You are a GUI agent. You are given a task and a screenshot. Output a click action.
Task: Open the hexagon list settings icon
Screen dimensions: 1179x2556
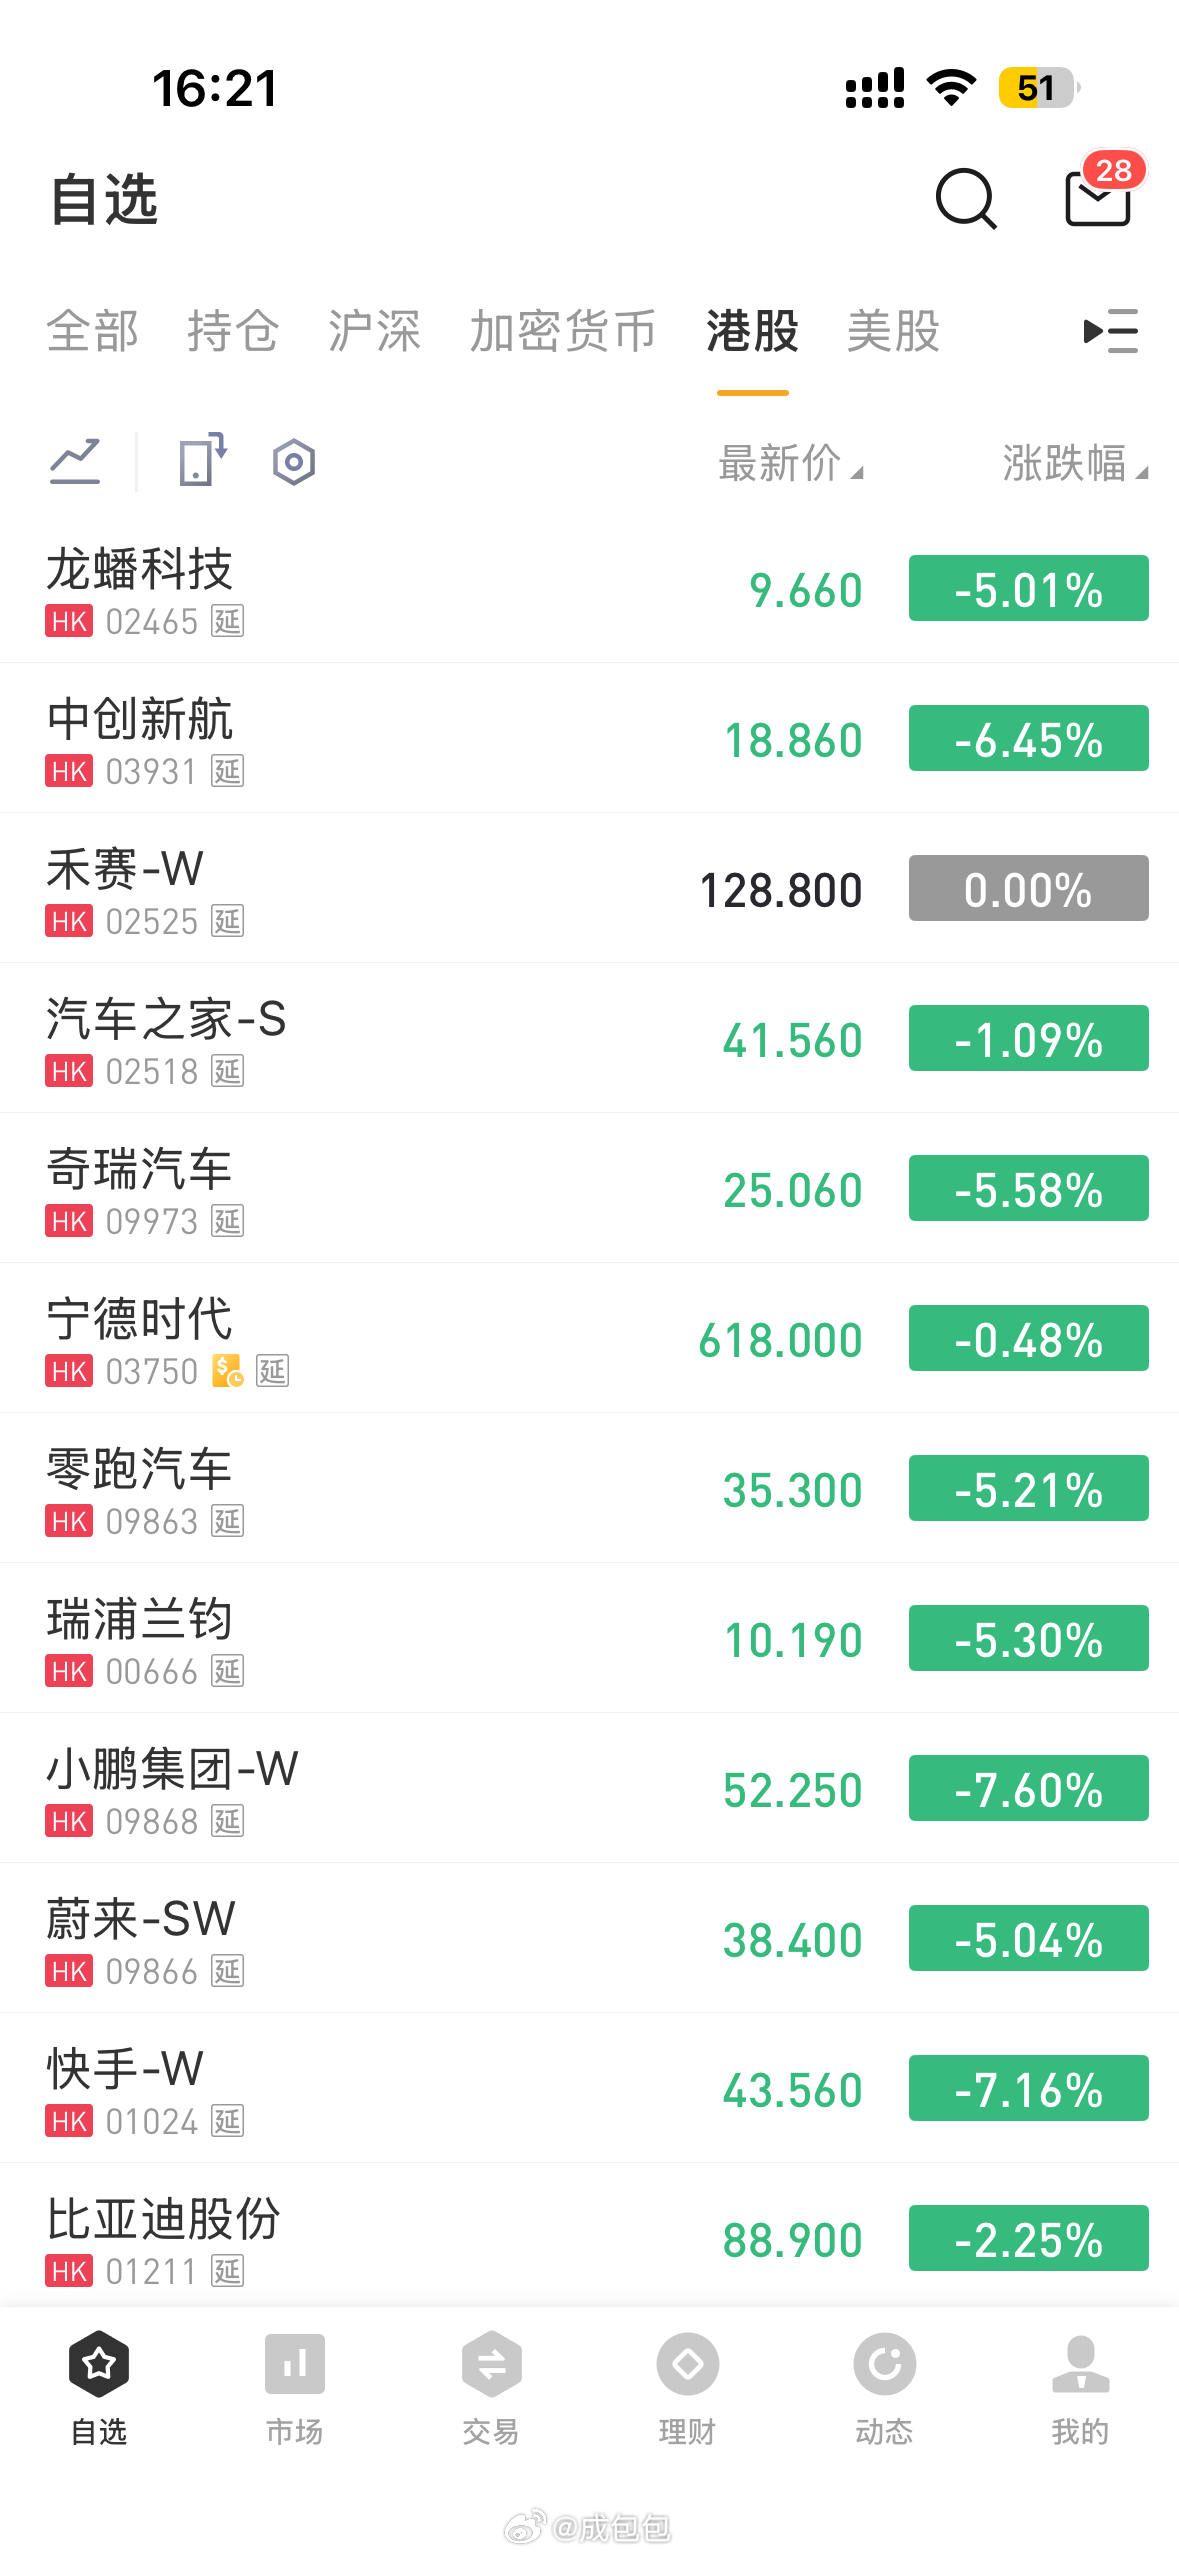(294, 462)
